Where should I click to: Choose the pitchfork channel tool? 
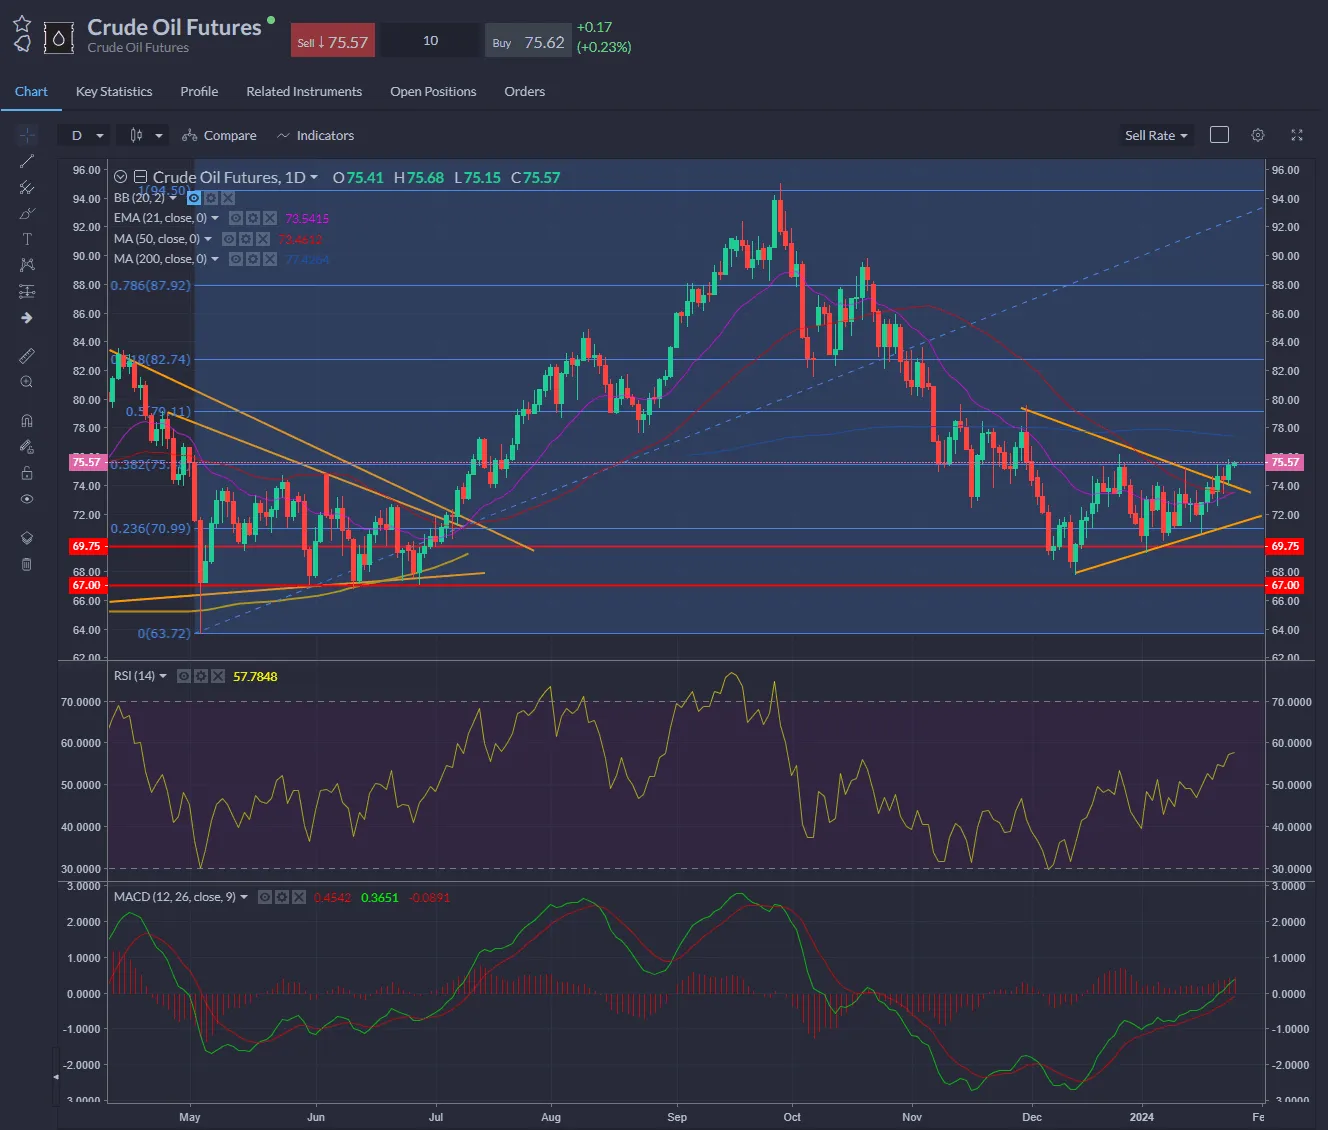coord(27,187)
